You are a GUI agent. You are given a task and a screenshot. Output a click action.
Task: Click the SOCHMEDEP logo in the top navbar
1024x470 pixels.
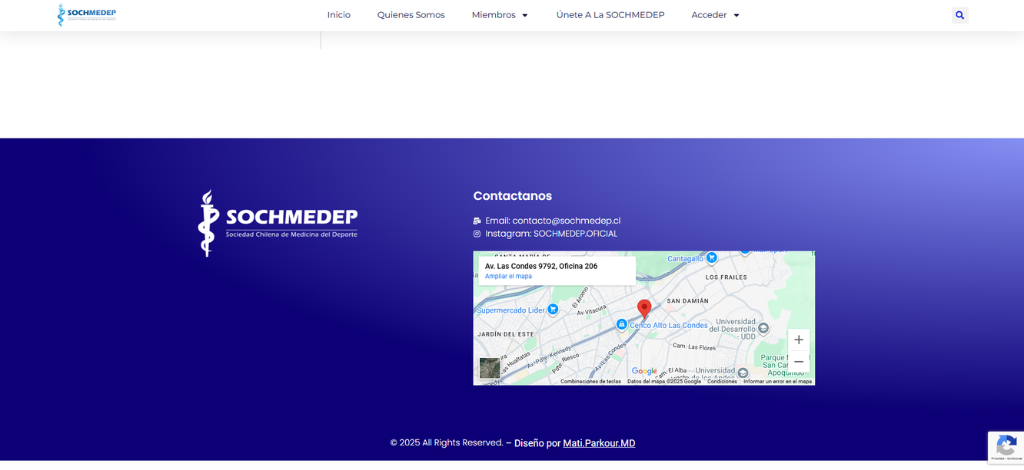pos(87,15)
